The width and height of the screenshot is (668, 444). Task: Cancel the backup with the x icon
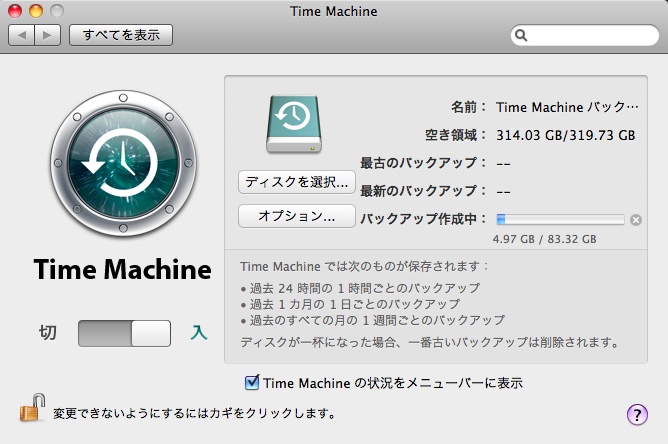point(636,220)
